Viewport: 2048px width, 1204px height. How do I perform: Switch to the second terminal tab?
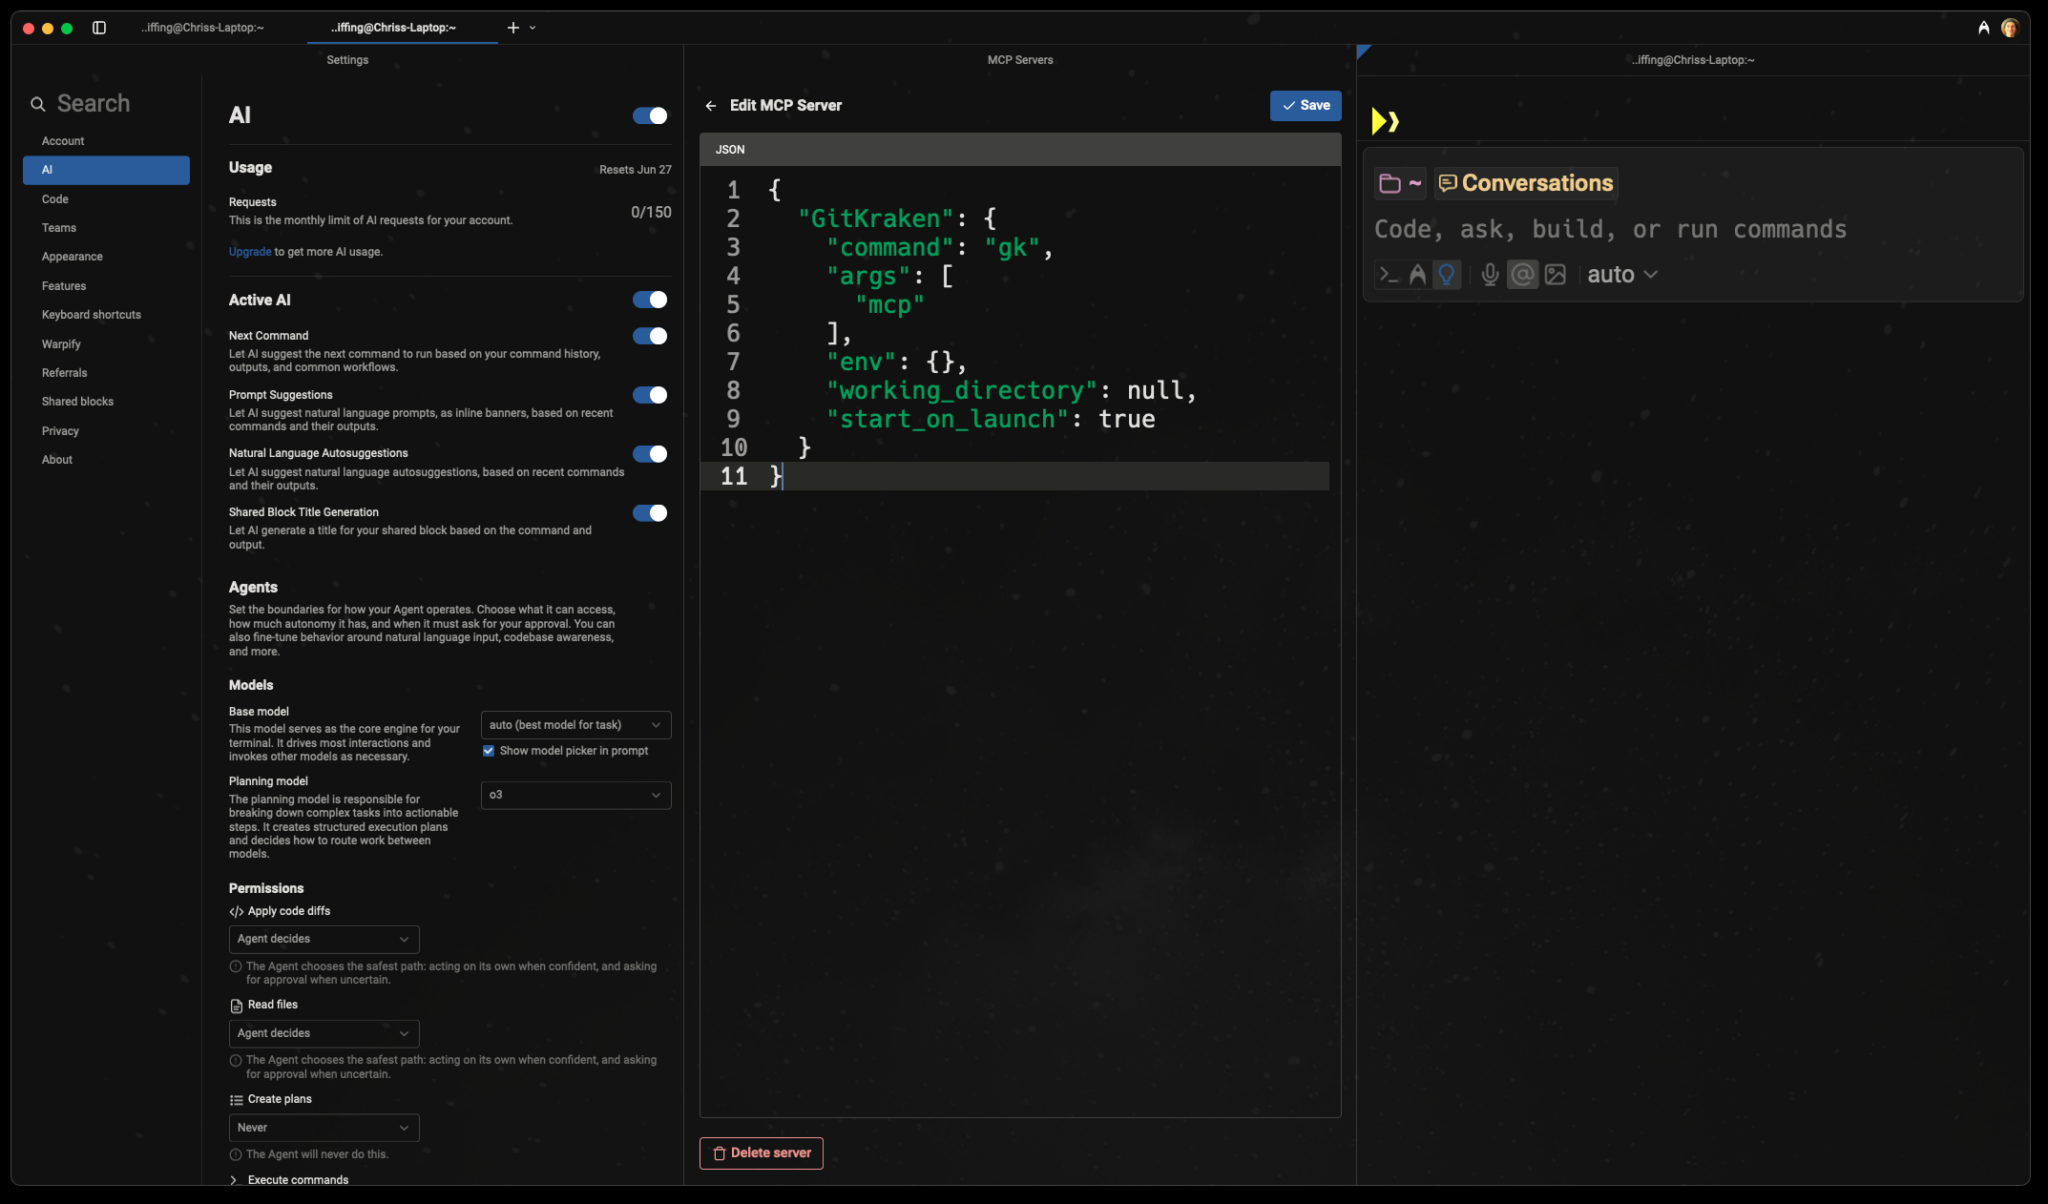pos(393,27)
